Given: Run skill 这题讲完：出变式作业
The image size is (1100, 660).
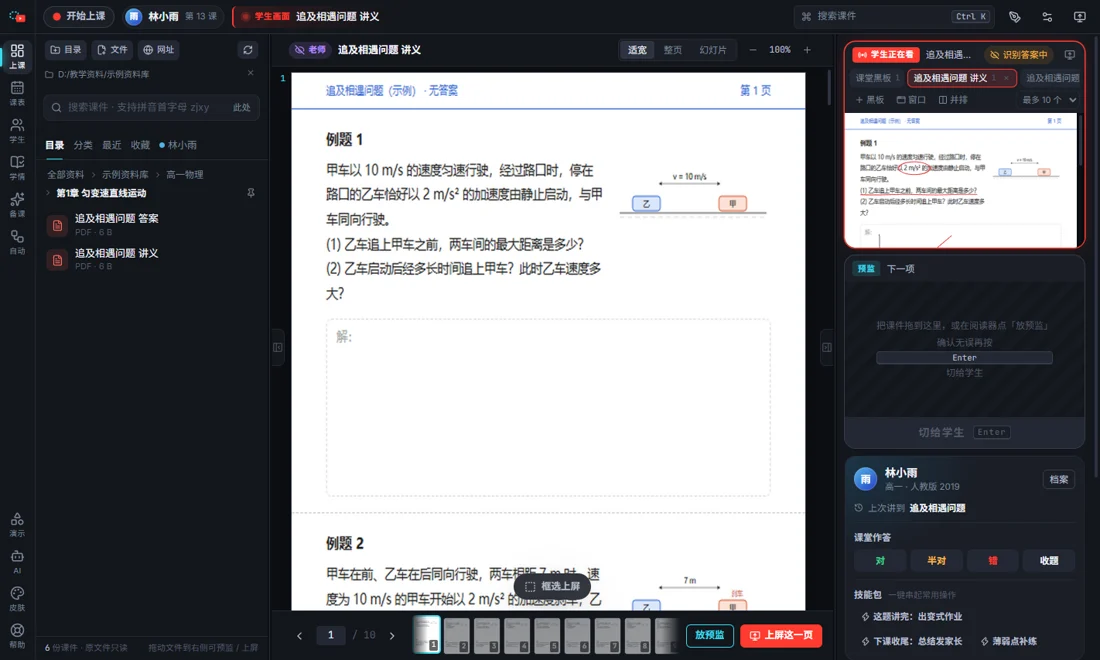Looking at the screenshot, I should 912,617.
